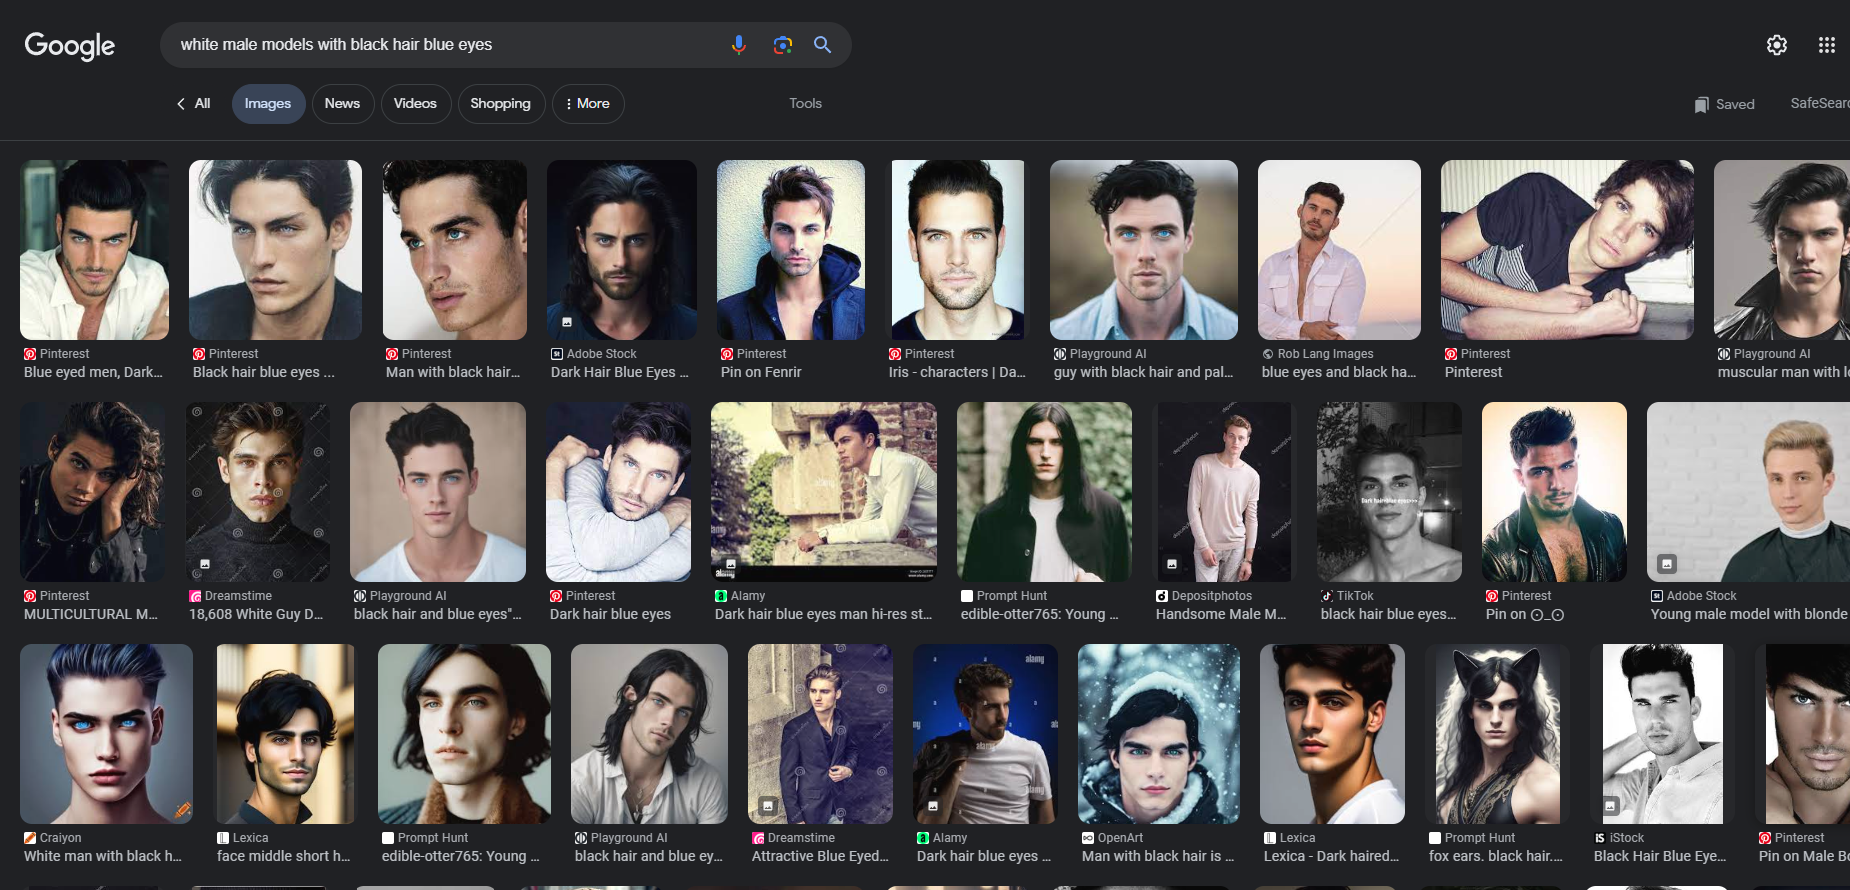
Task: Open the OpenArt snowy man thumbnail
Action: [1159, 734]
